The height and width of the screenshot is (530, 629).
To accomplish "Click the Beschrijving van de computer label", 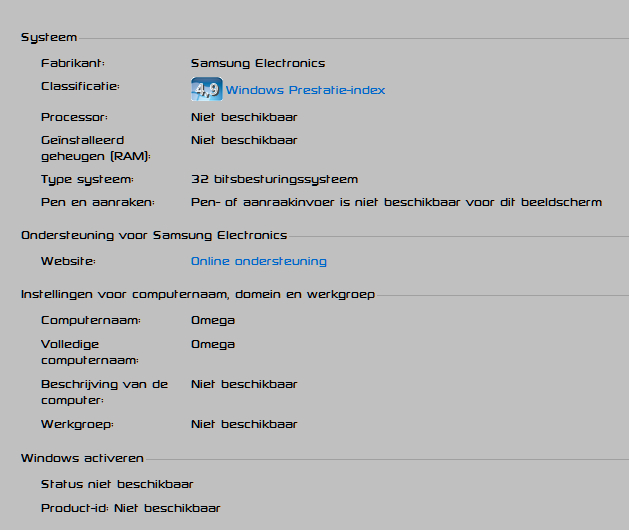I will 104,392.
